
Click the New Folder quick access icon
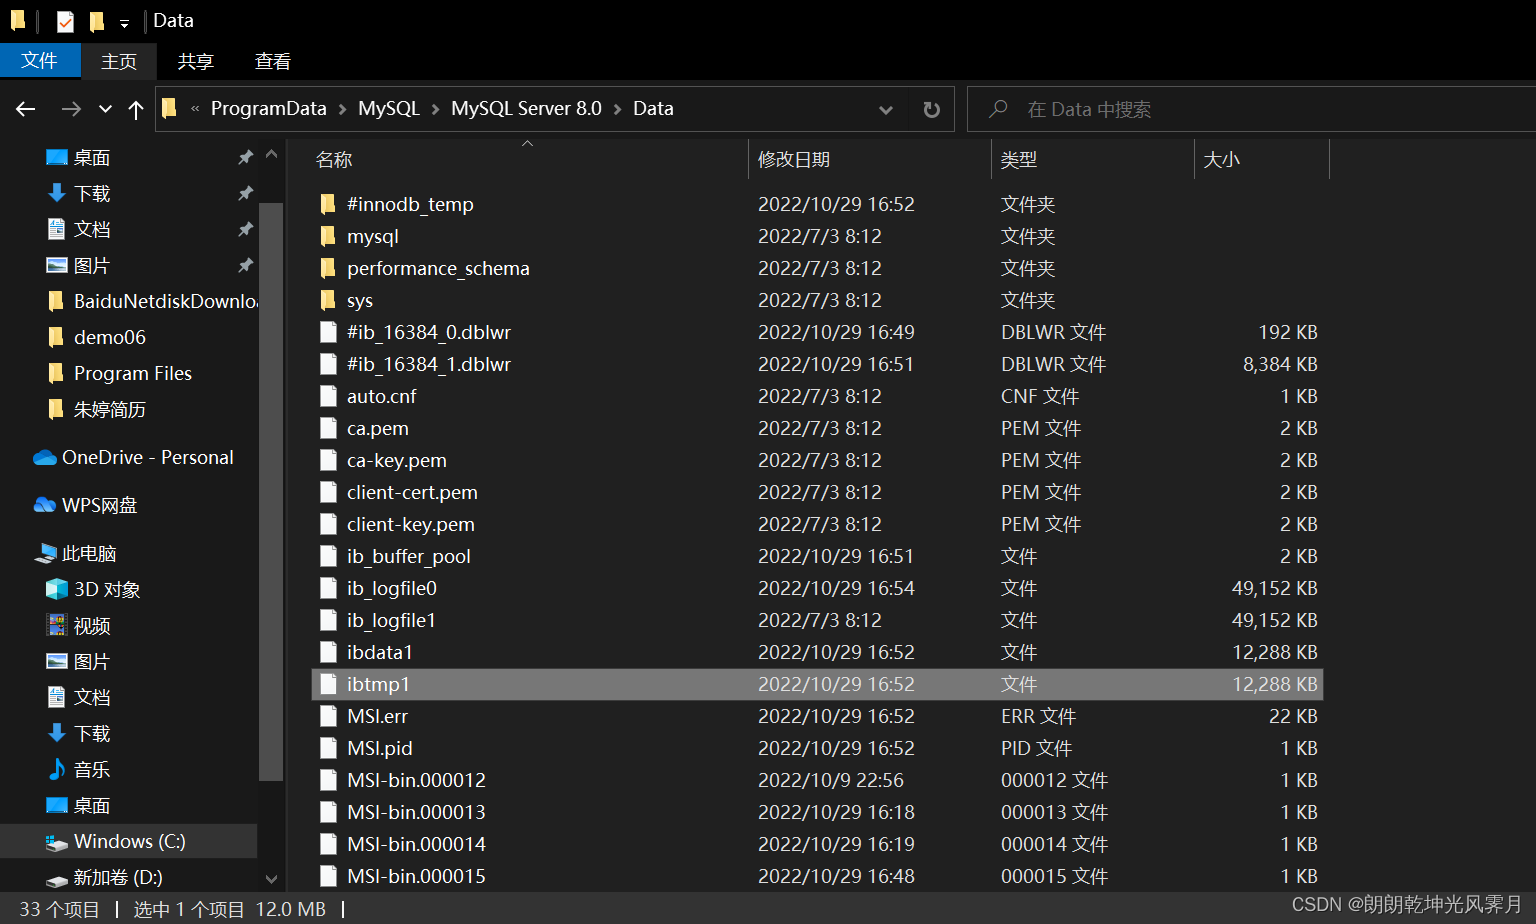click(x=96, y=21)
